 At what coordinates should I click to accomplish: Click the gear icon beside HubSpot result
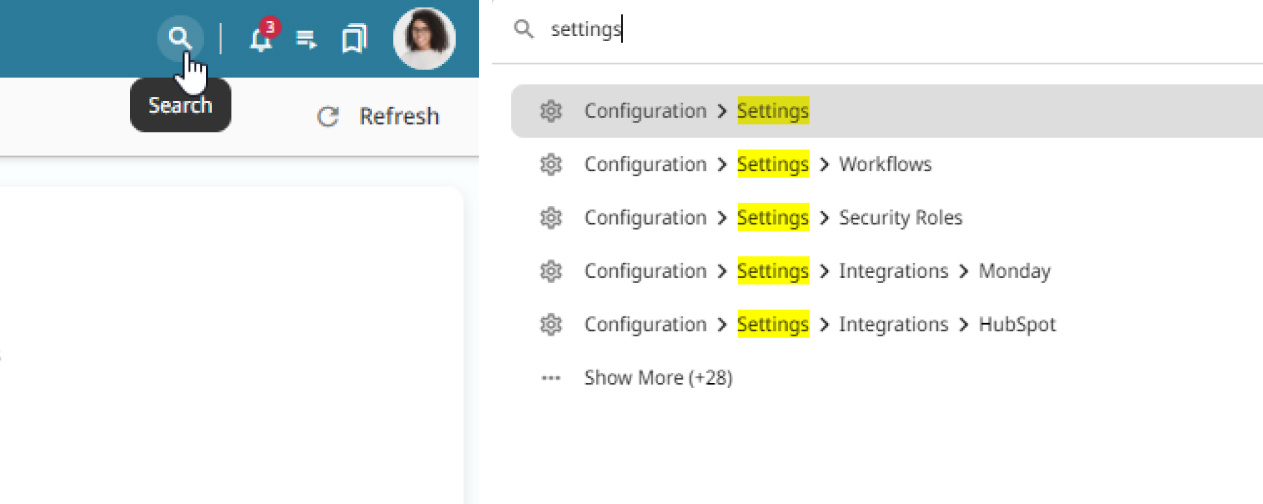pyautogui.click(x=550, y=325)
